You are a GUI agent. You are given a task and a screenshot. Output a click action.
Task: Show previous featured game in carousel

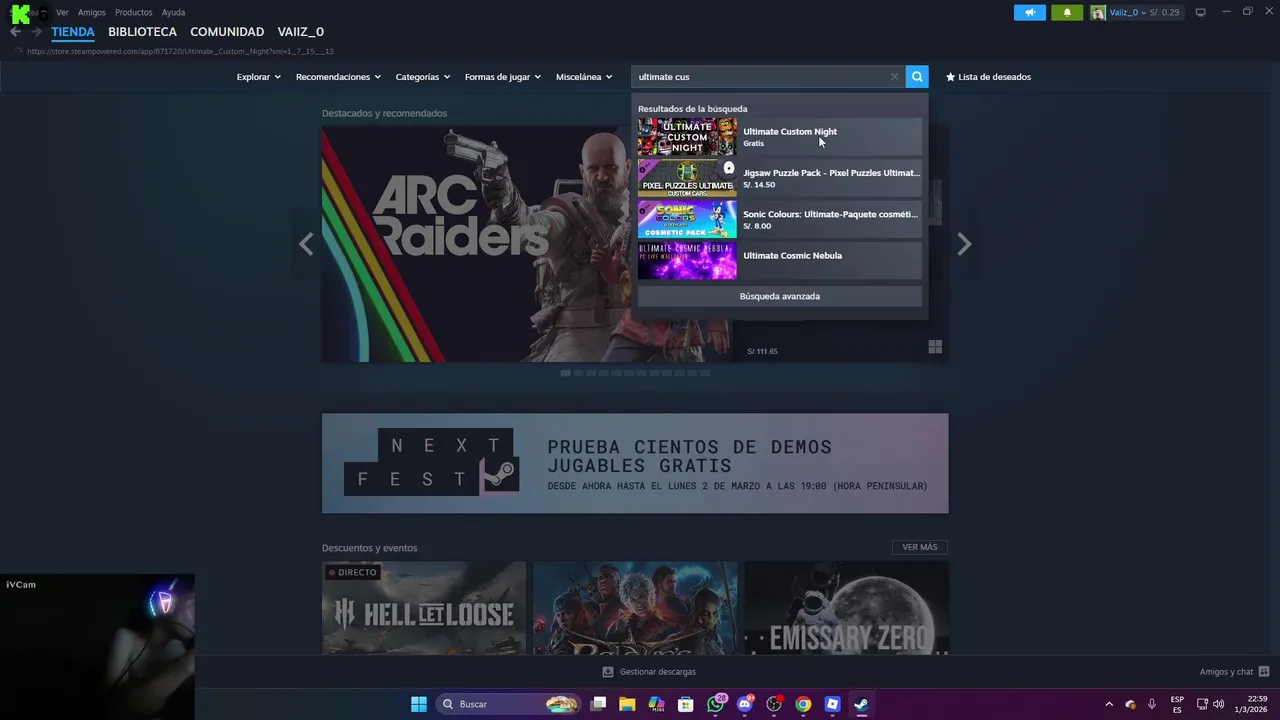click(x=306, y=244)
